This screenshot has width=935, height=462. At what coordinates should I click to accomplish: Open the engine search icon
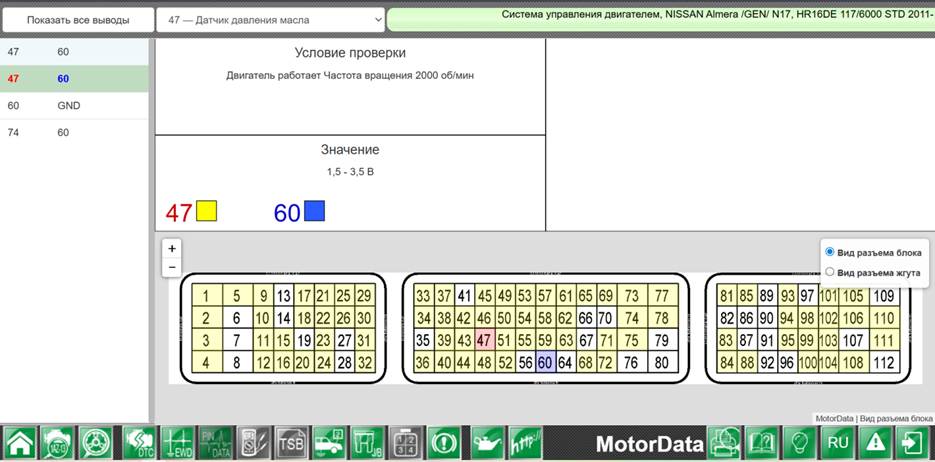57,443
